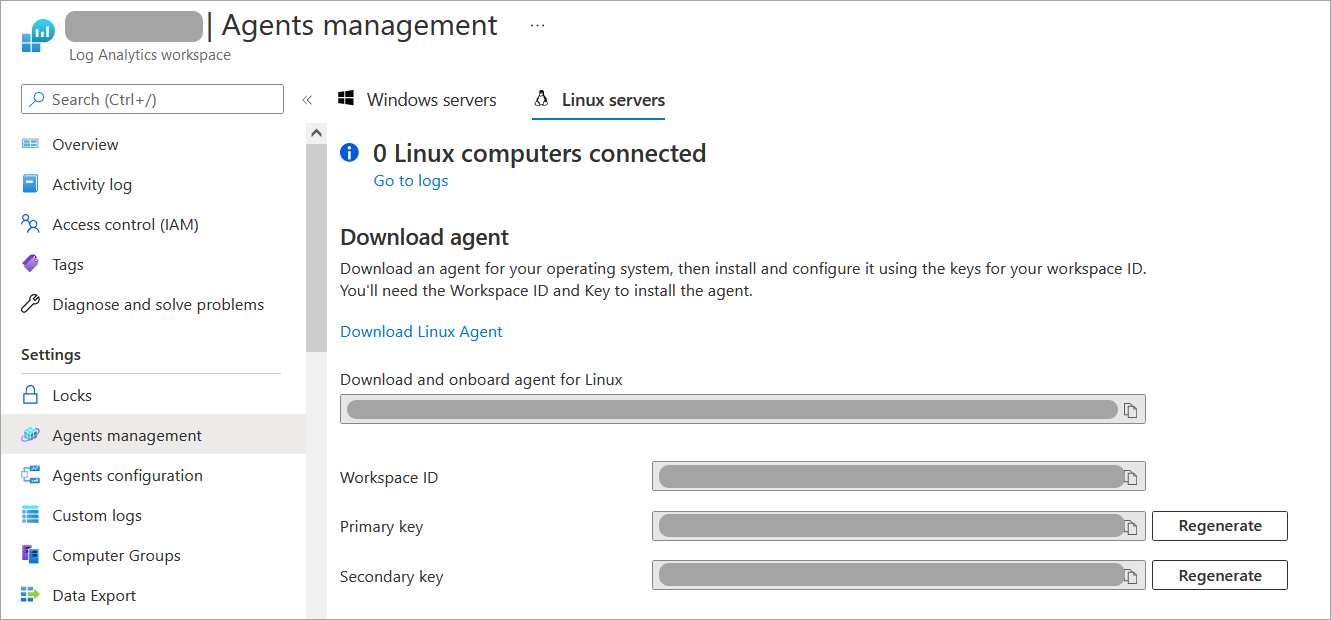Open the ellipsis more options menu
1331x620 pixels.
[537, 26]
